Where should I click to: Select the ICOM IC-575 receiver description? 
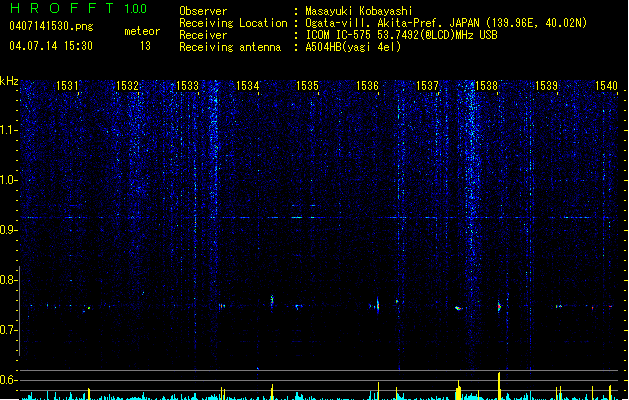pos(402,35)
